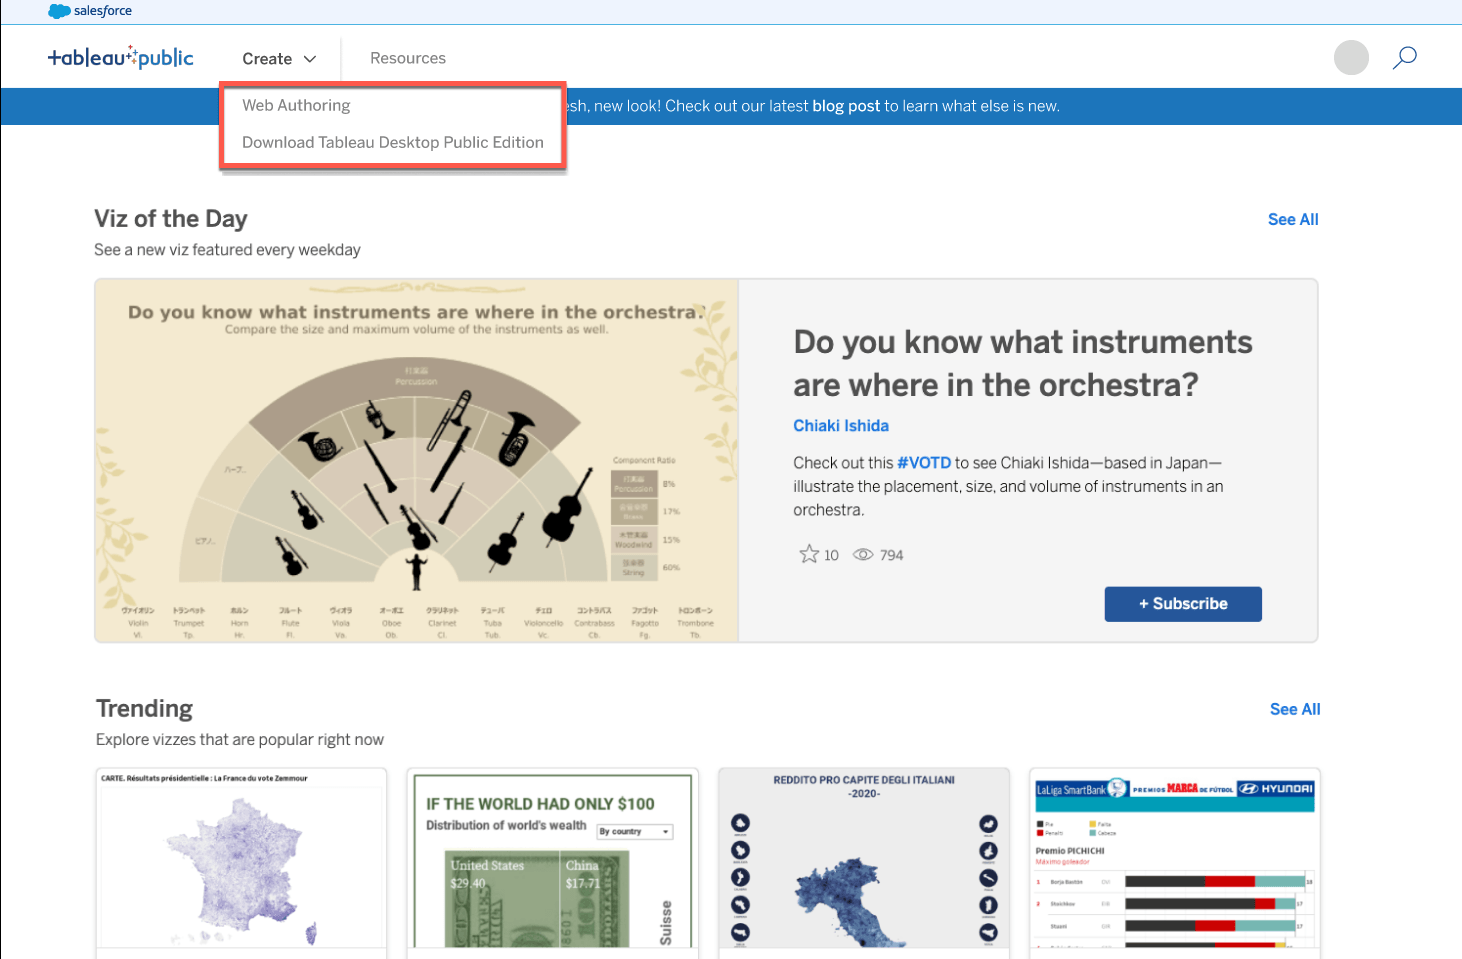
Task: Open the Resources menu
Action: point(407,58)
